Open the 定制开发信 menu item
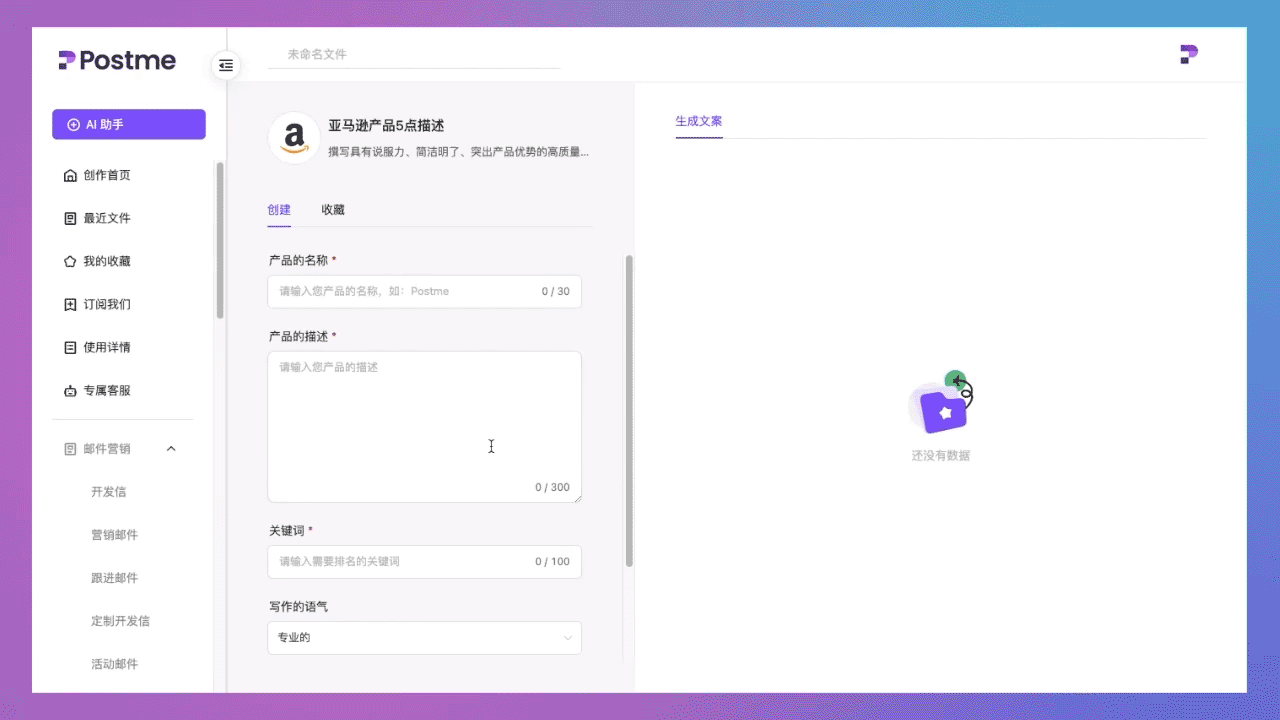The width and height of the screenshot is (1280, 720). [120, 620]
